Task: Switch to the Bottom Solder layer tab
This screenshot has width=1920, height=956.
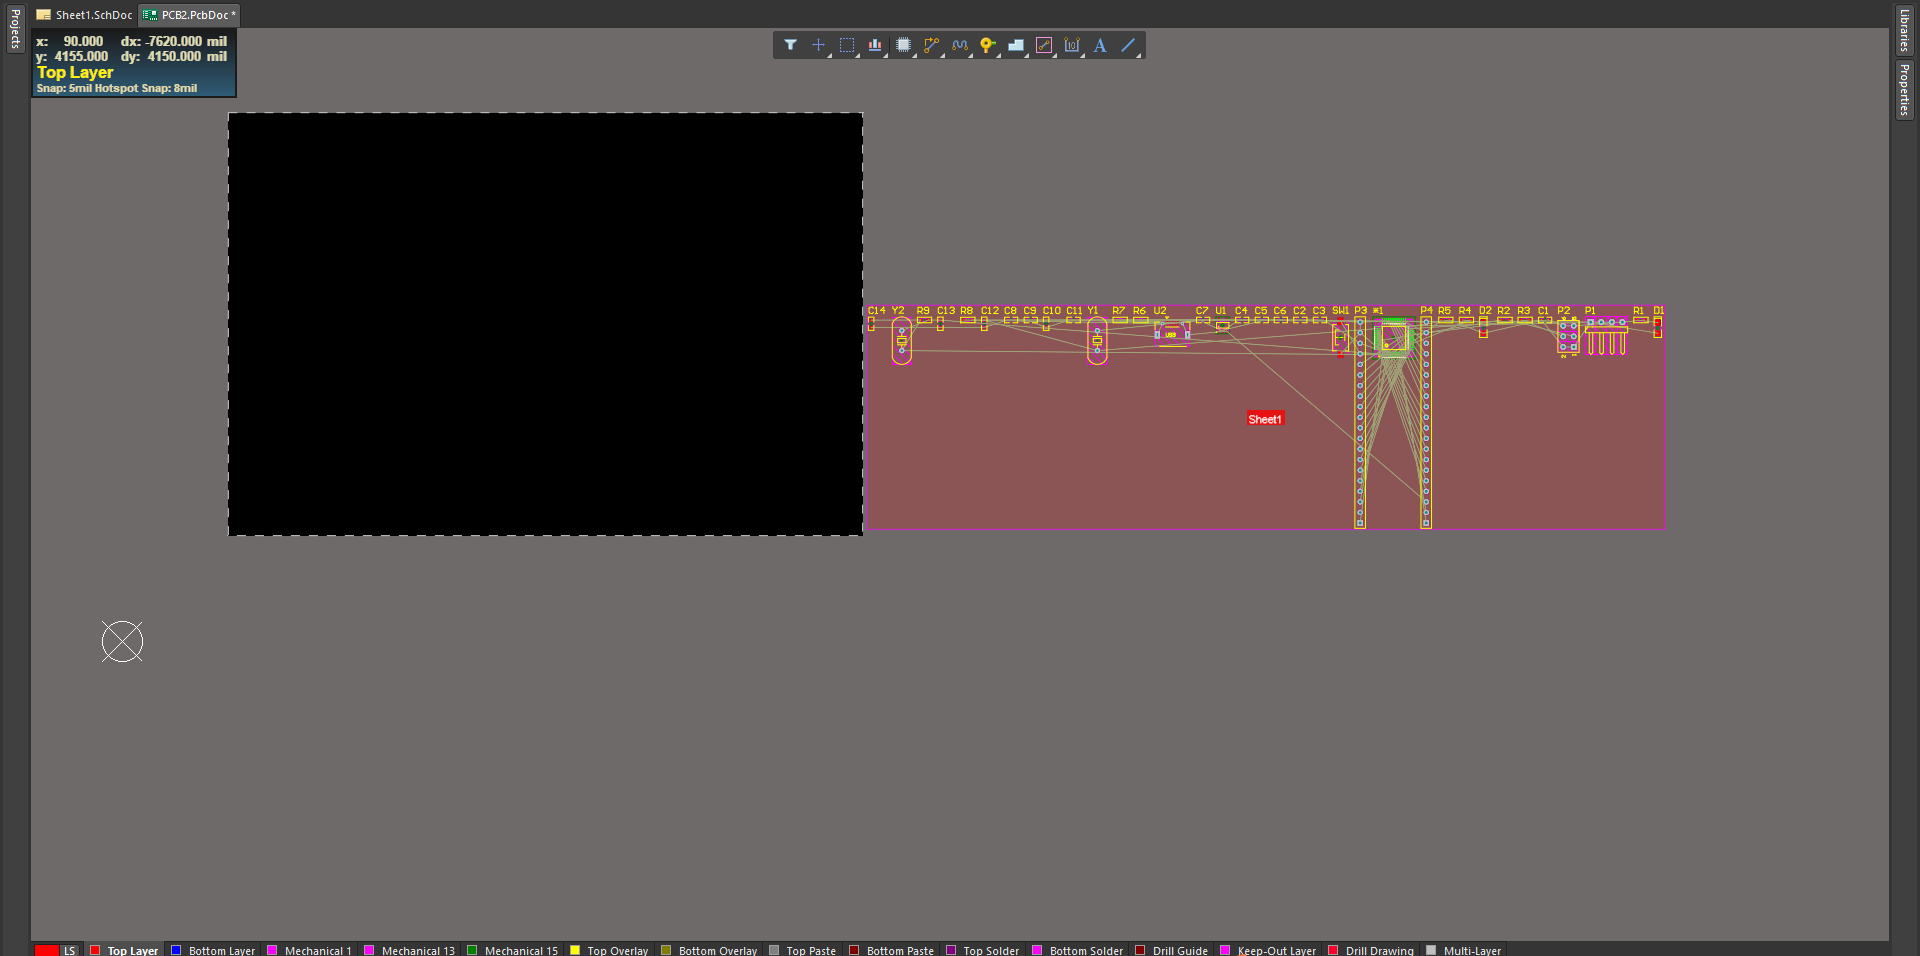Action: tap(1078, 950)
